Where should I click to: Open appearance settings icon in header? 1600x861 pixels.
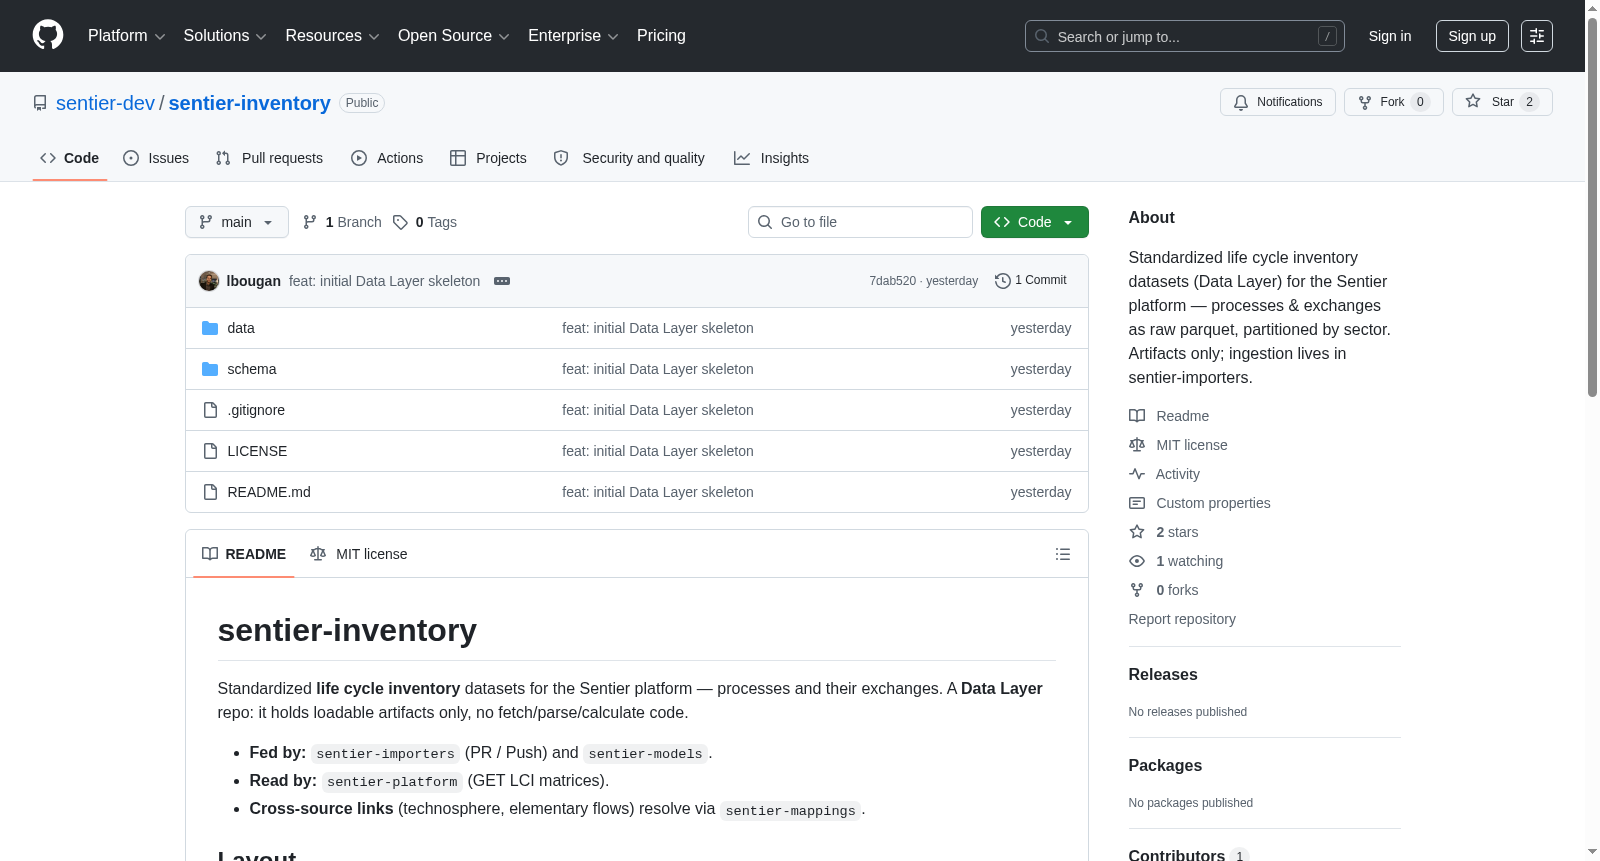(1537, 36)
